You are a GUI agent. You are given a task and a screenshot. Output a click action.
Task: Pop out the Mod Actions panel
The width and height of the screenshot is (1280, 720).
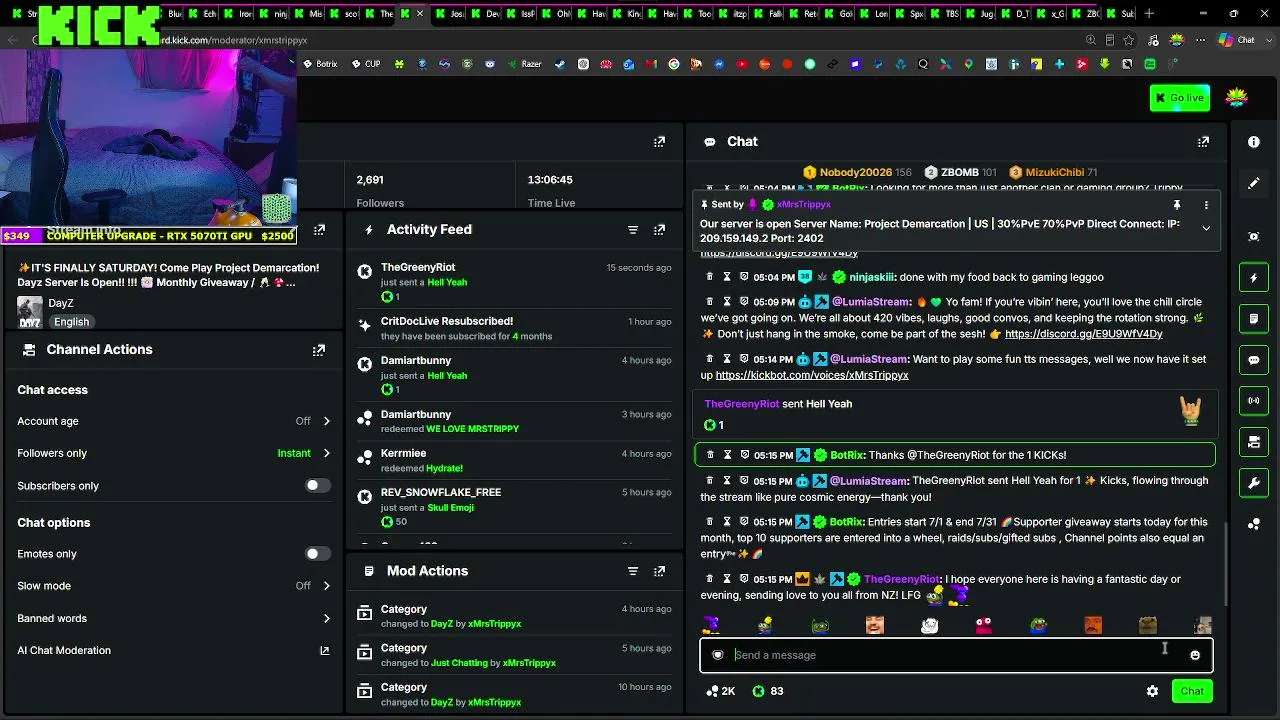click(659, 571)
